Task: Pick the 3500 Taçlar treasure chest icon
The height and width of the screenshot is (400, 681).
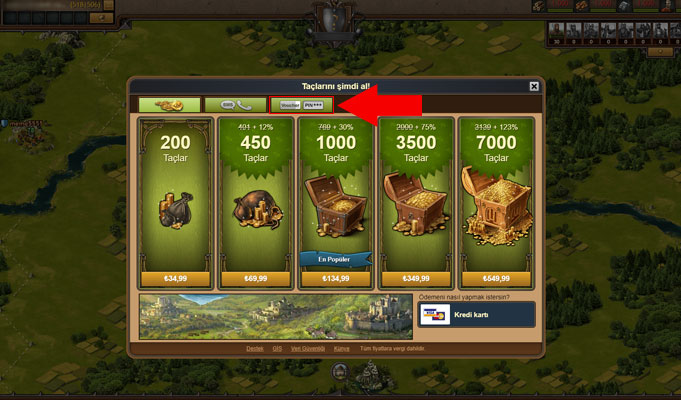Action: [416, 204]
